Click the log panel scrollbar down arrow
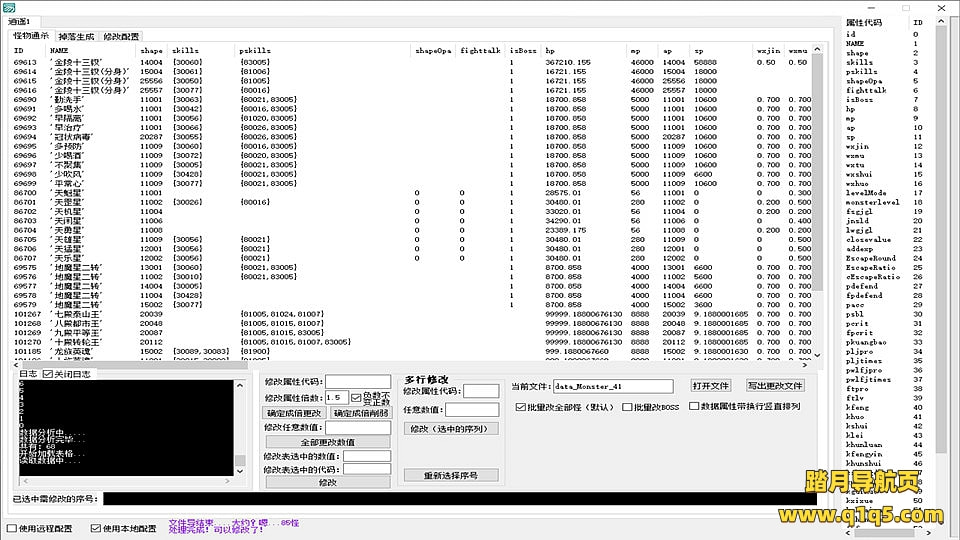Screen dimensions: 960x540 pos(240,471)
